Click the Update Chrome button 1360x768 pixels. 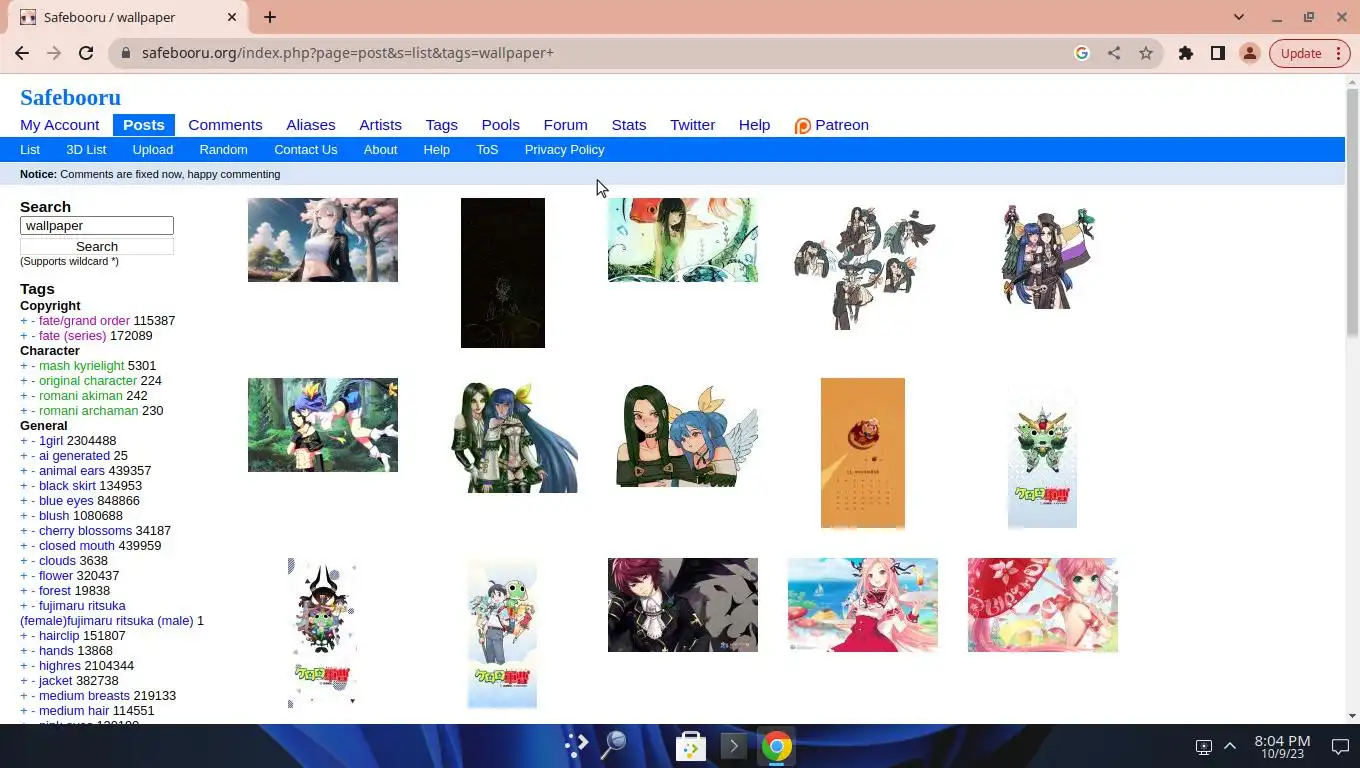tap(1310, 53)
